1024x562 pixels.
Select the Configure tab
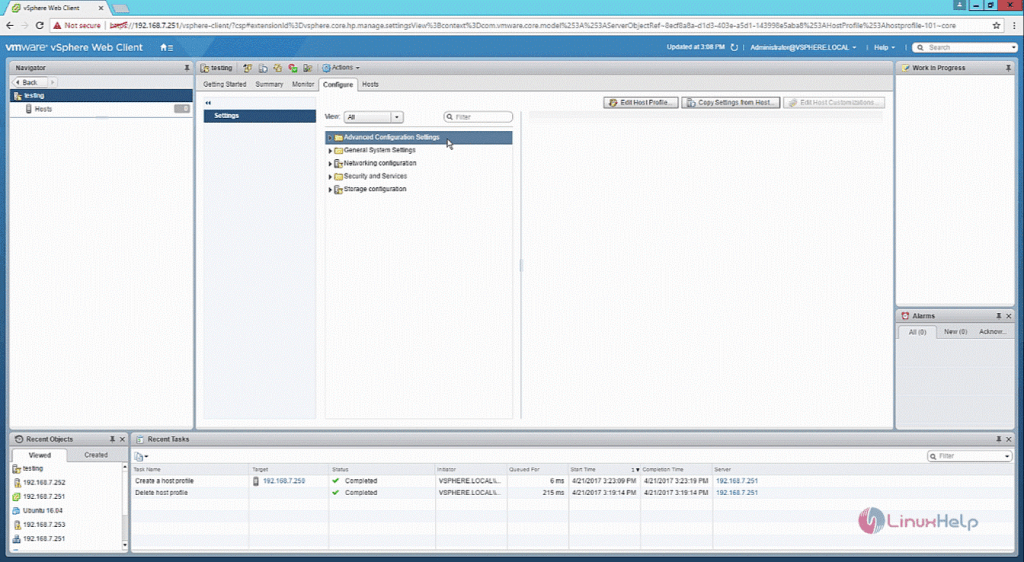click(338, 84)
